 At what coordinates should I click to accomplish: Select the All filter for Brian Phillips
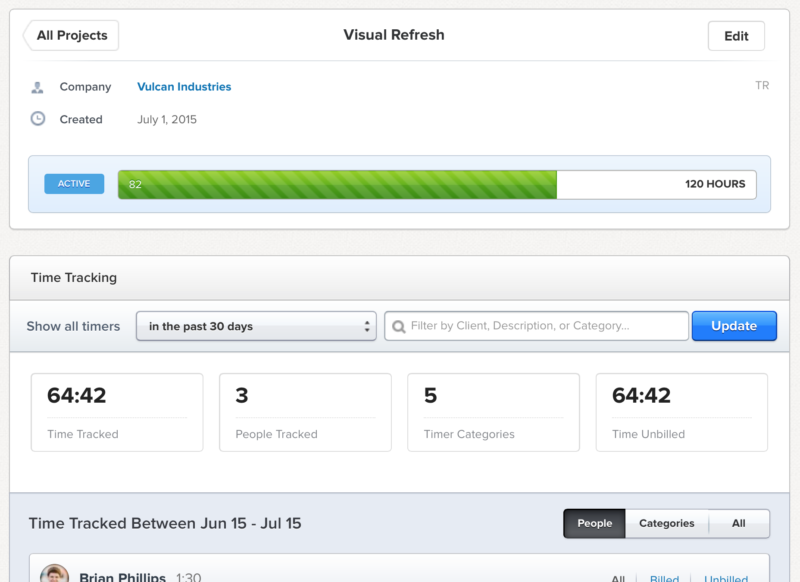pyautogui.click(x=618, y=578)
